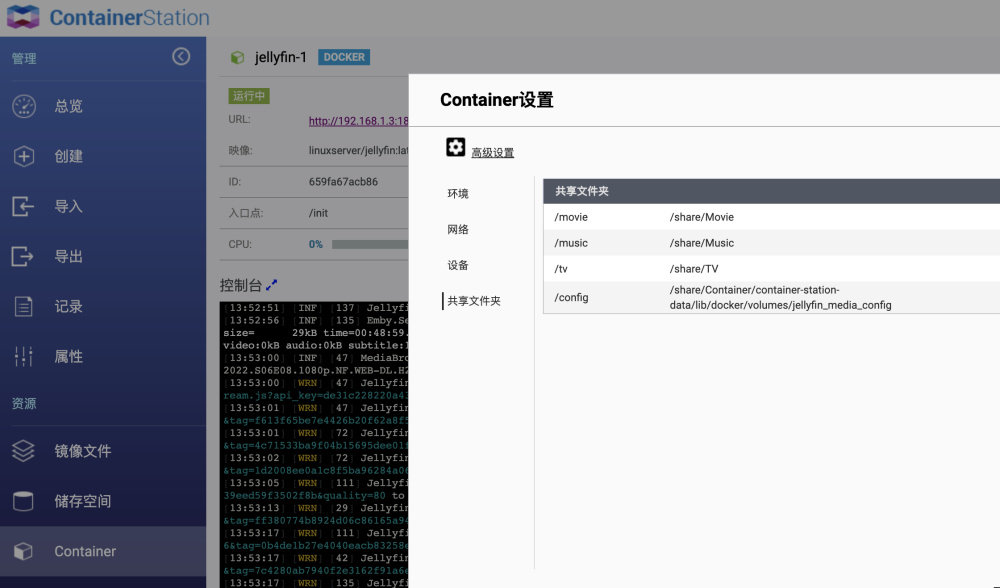Image resolution: width=1000 pixels, height=588 pixels.
Task: Open the 镜像文件 images icon
Action: coord(24,451)
